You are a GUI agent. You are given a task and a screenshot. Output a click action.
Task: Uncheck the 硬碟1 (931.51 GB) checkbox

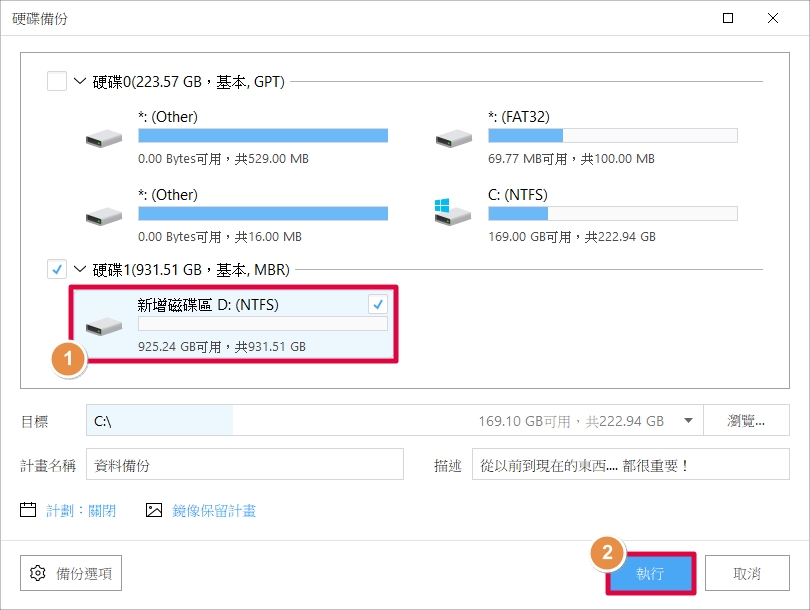click(57, 269)
